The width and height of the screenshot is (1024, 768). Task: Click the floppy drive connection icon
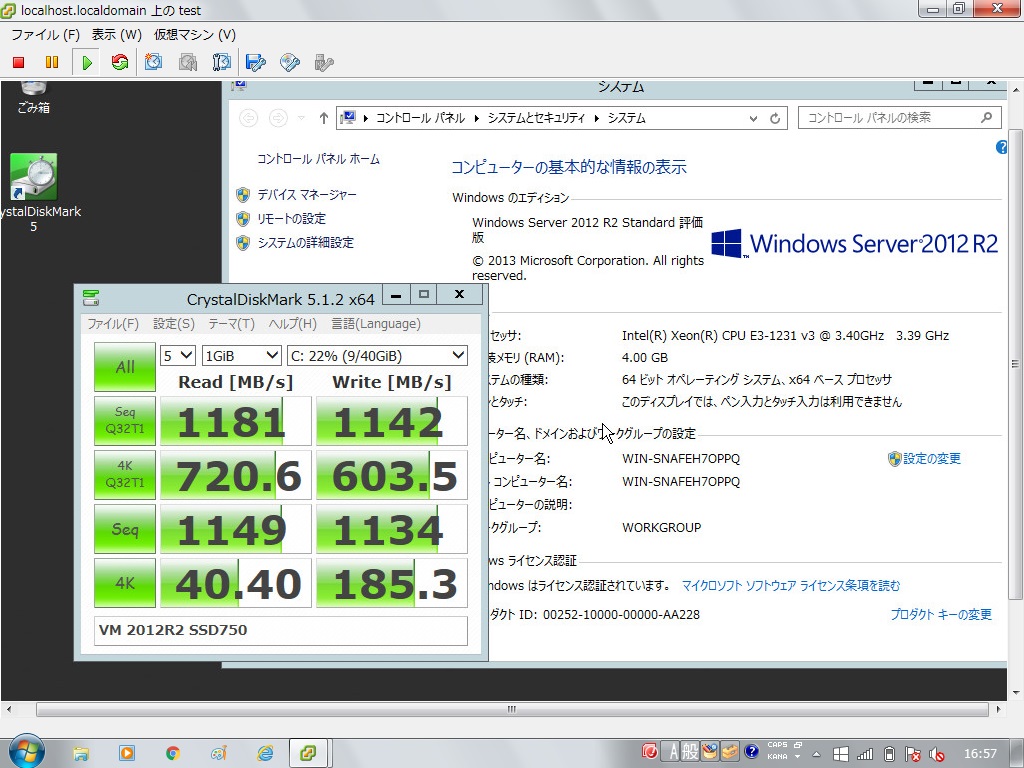coord(256,62)
